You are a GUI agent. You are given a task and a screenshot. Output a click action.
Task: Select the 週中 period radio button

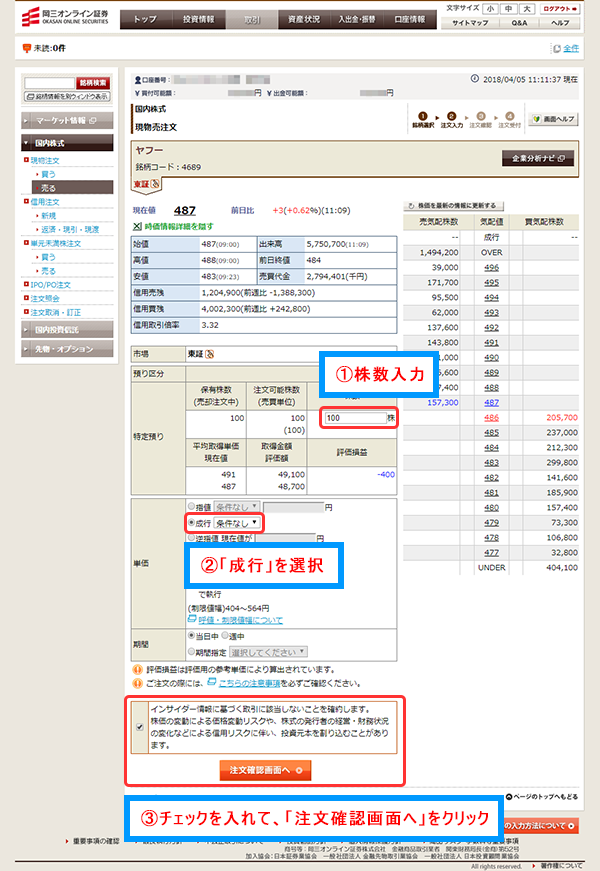click(x=224, y=635)
